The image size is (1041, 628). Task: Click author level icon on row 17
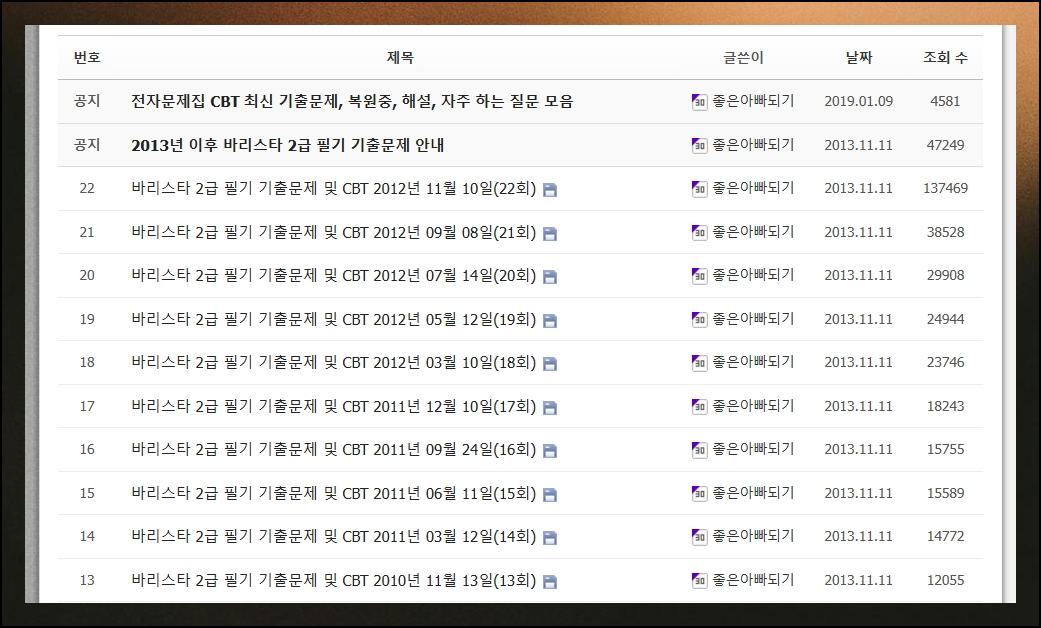[699, 406]
